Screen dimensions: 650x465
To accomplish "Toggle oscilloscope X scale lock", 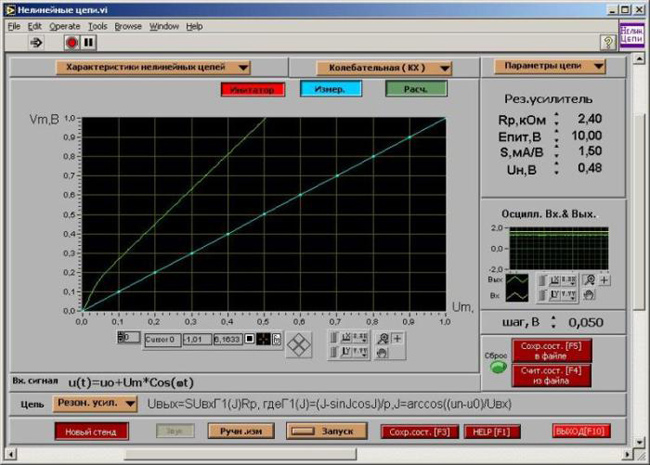I will pos(542,281).
